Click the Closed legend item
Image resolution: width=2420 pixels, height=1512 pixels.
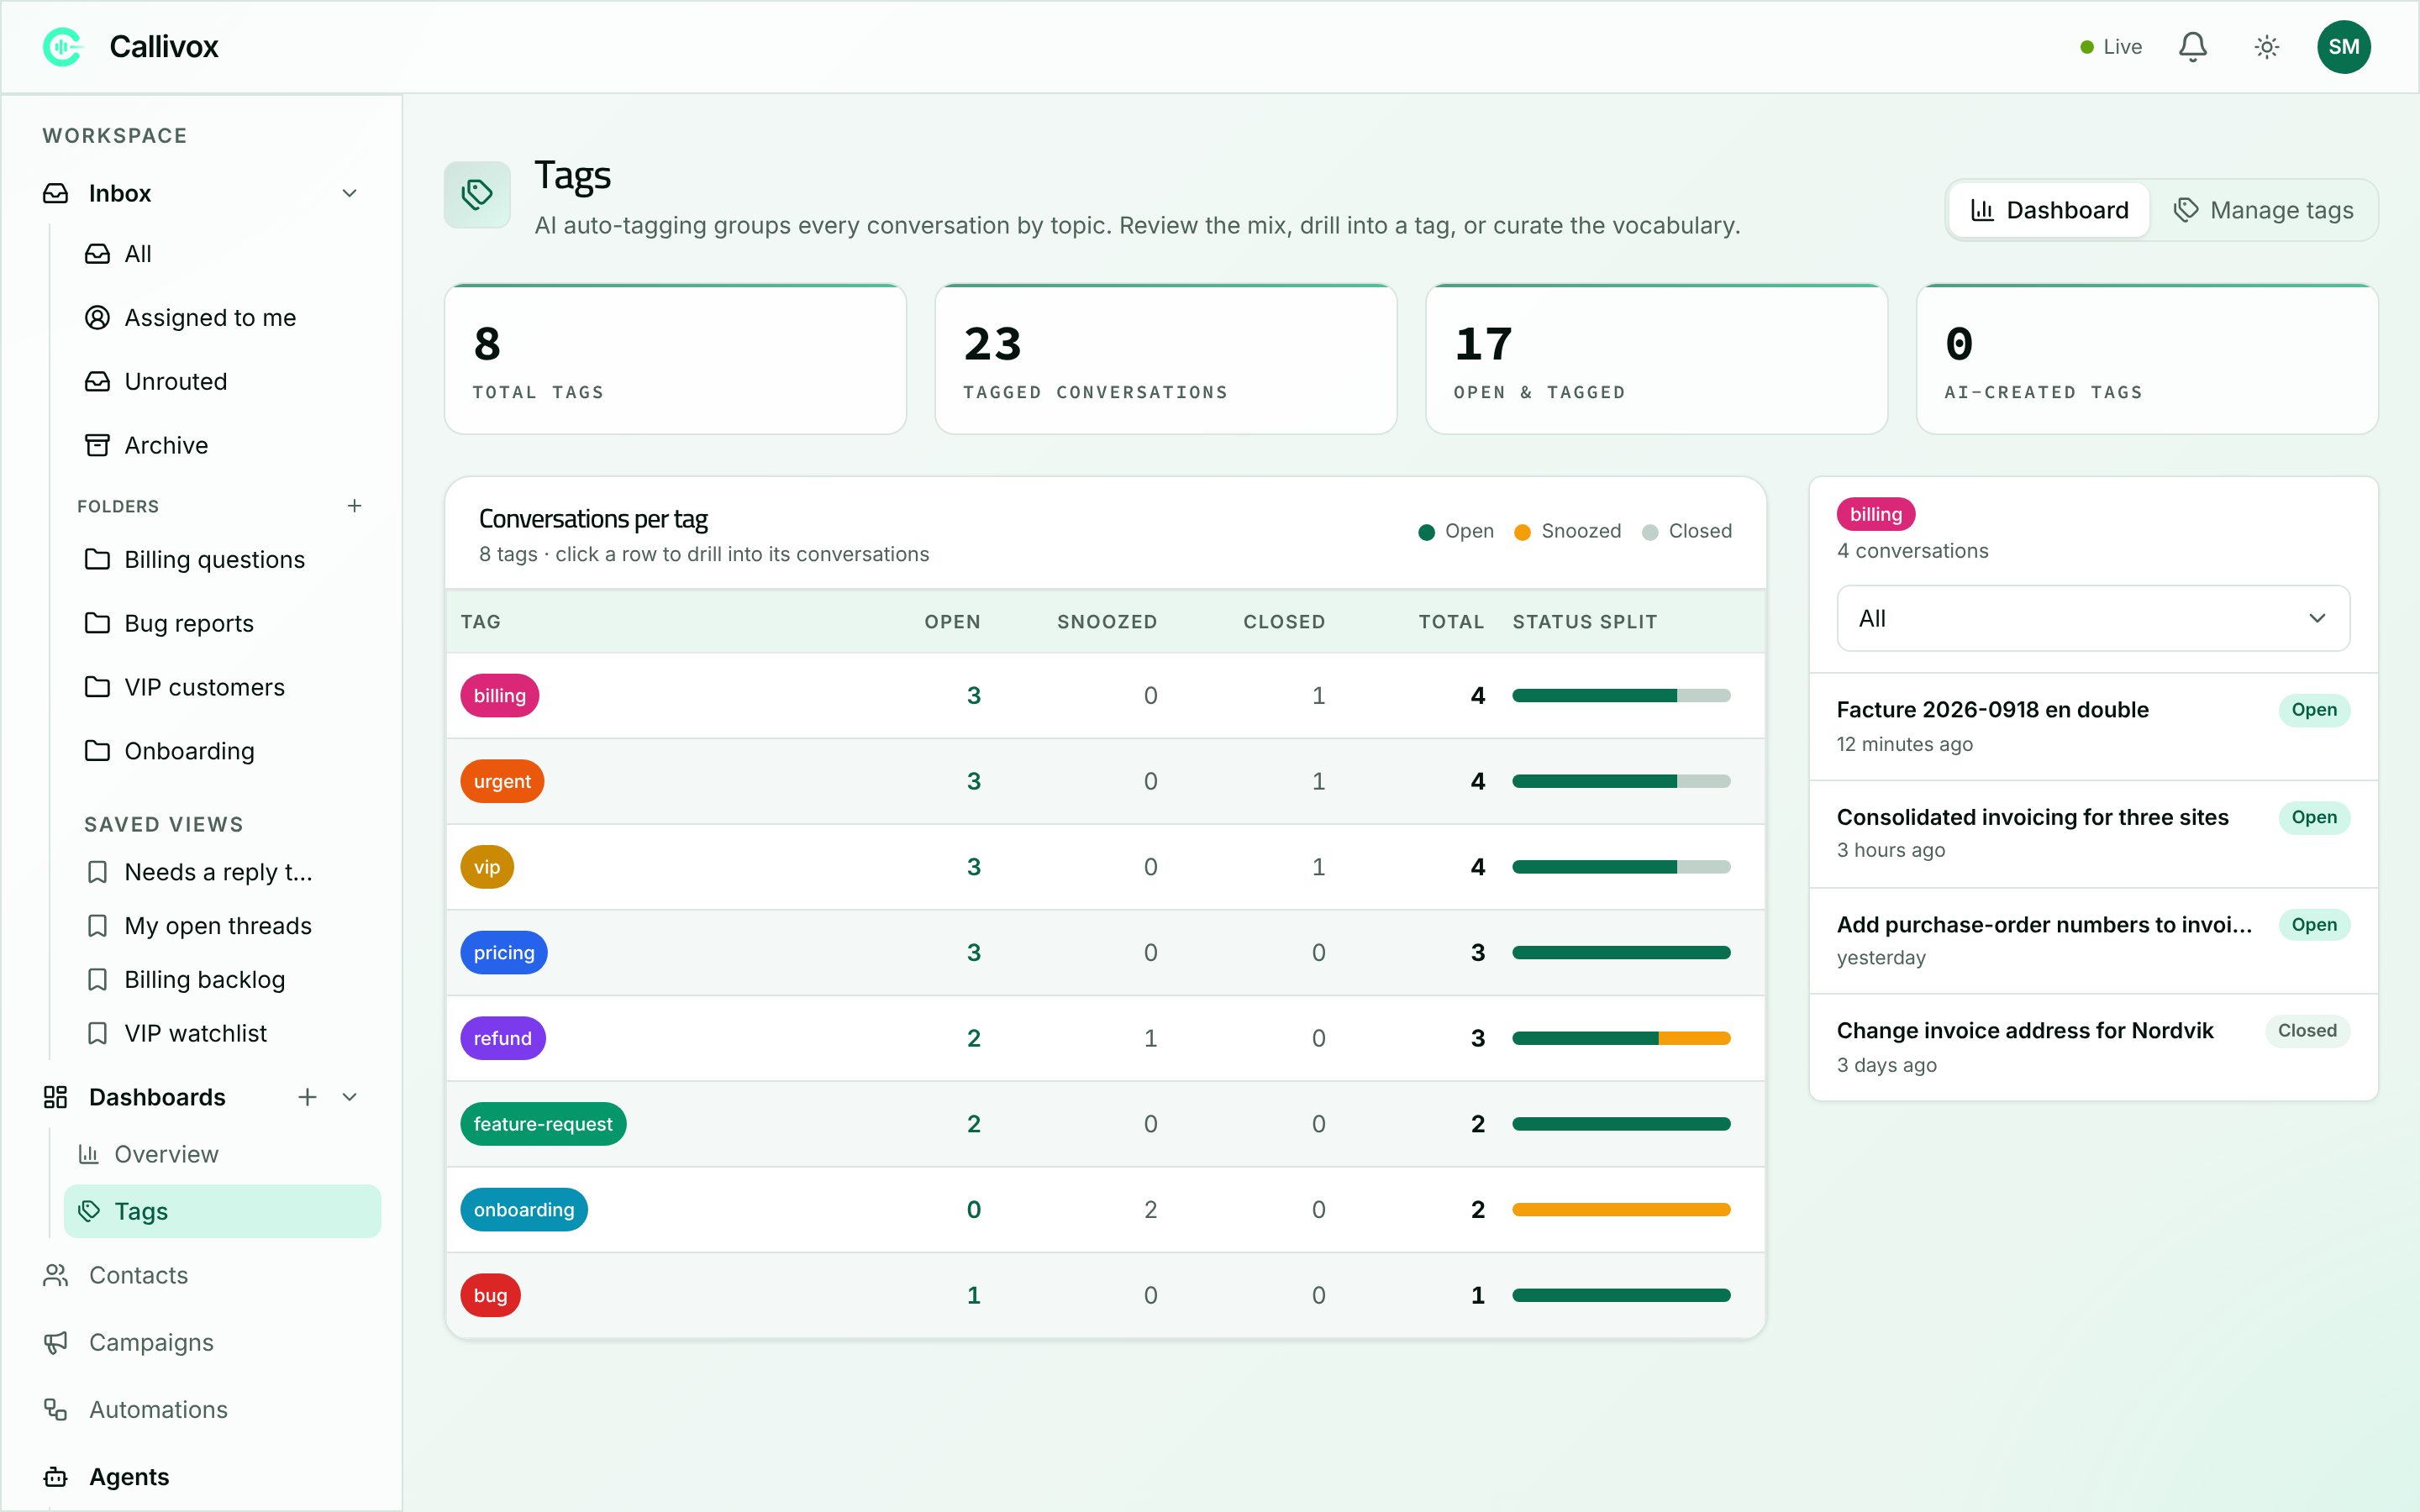pyautogui.click(x=1687, y=531)
